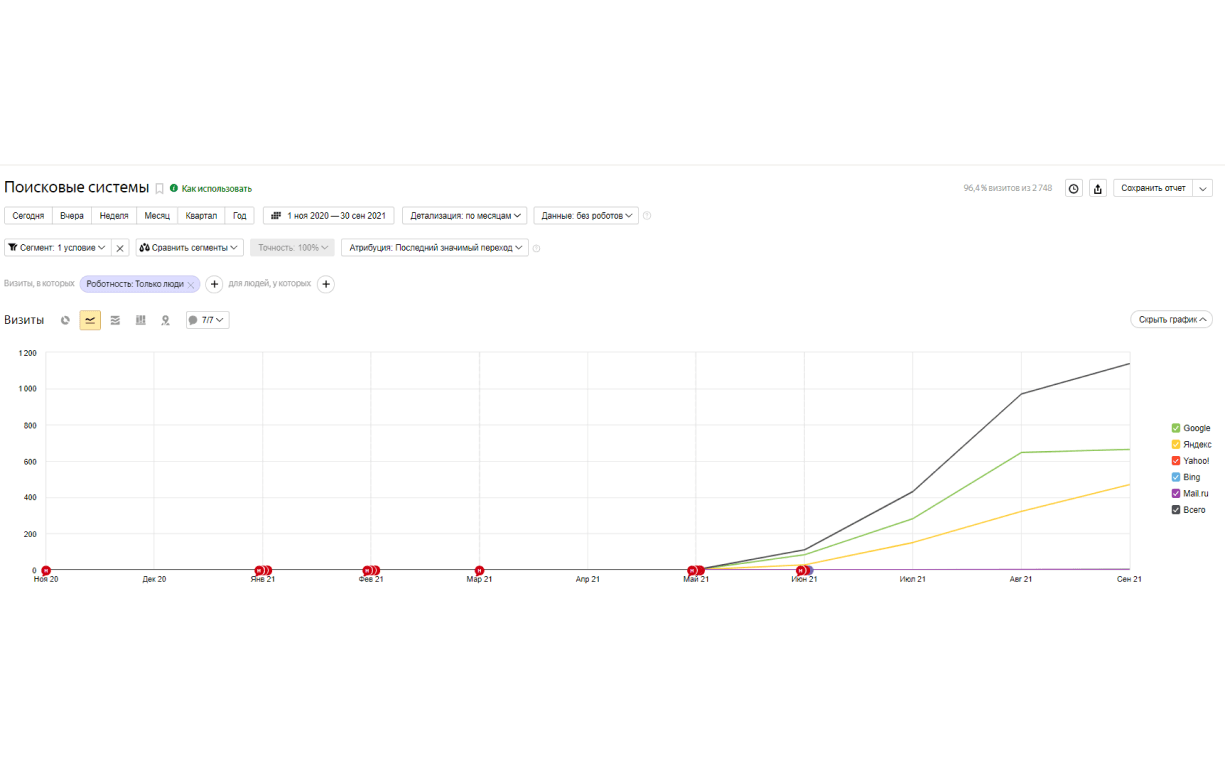
Task: Expand the Детализация: по месяцам dropdown
Action: coord(465,216)
